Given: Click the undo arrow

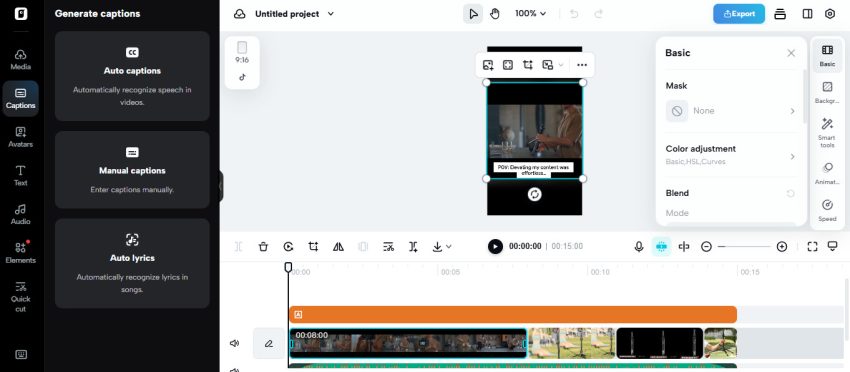Looking at the screenshot, I should (574, 14).
